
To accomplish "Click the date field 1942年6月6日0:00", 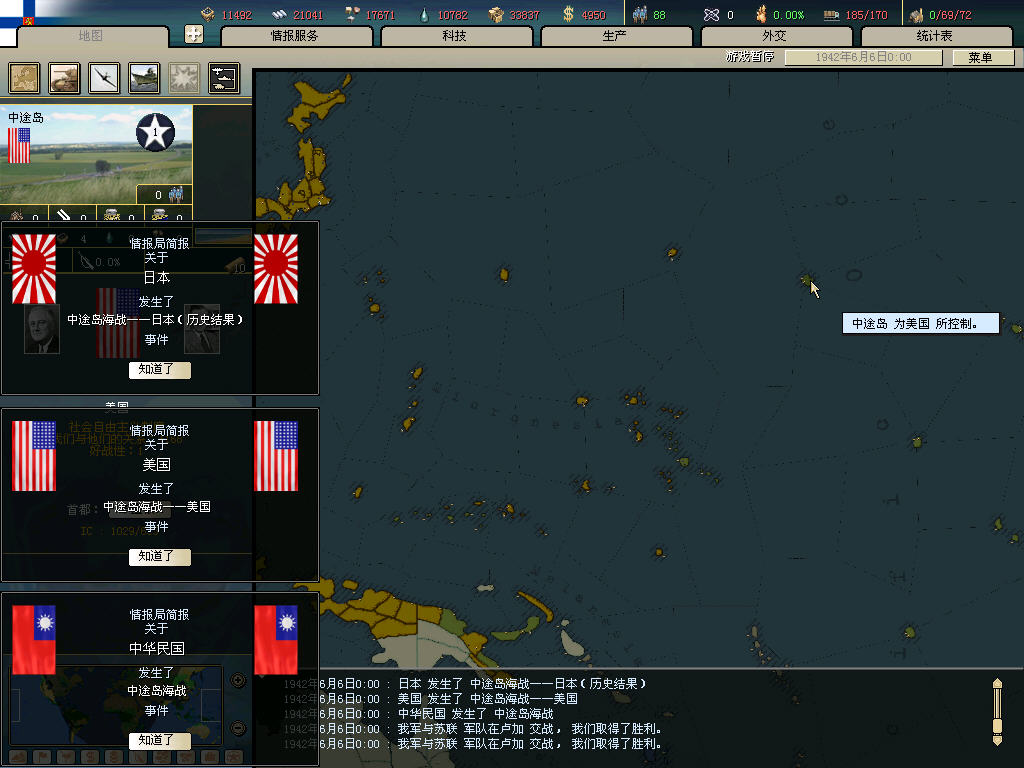I will [863, 57].
